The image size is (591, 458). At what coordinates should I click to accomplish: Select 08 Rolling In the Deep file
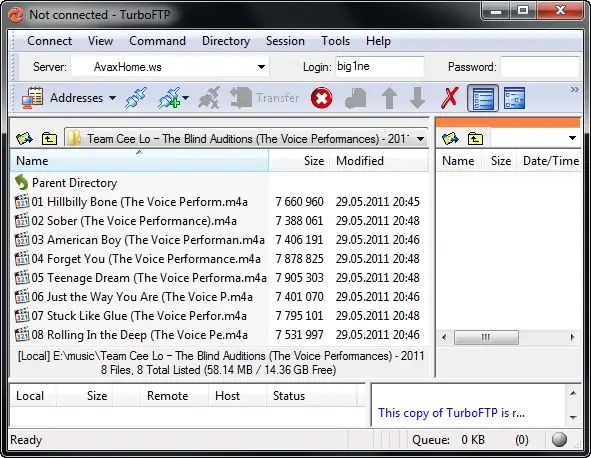(139, 335)
